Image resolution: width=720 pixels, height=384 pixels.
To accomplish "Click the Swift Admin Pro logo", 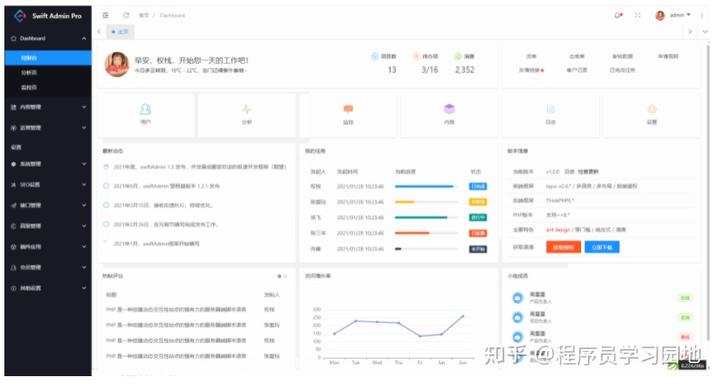I will click(48, 16).
